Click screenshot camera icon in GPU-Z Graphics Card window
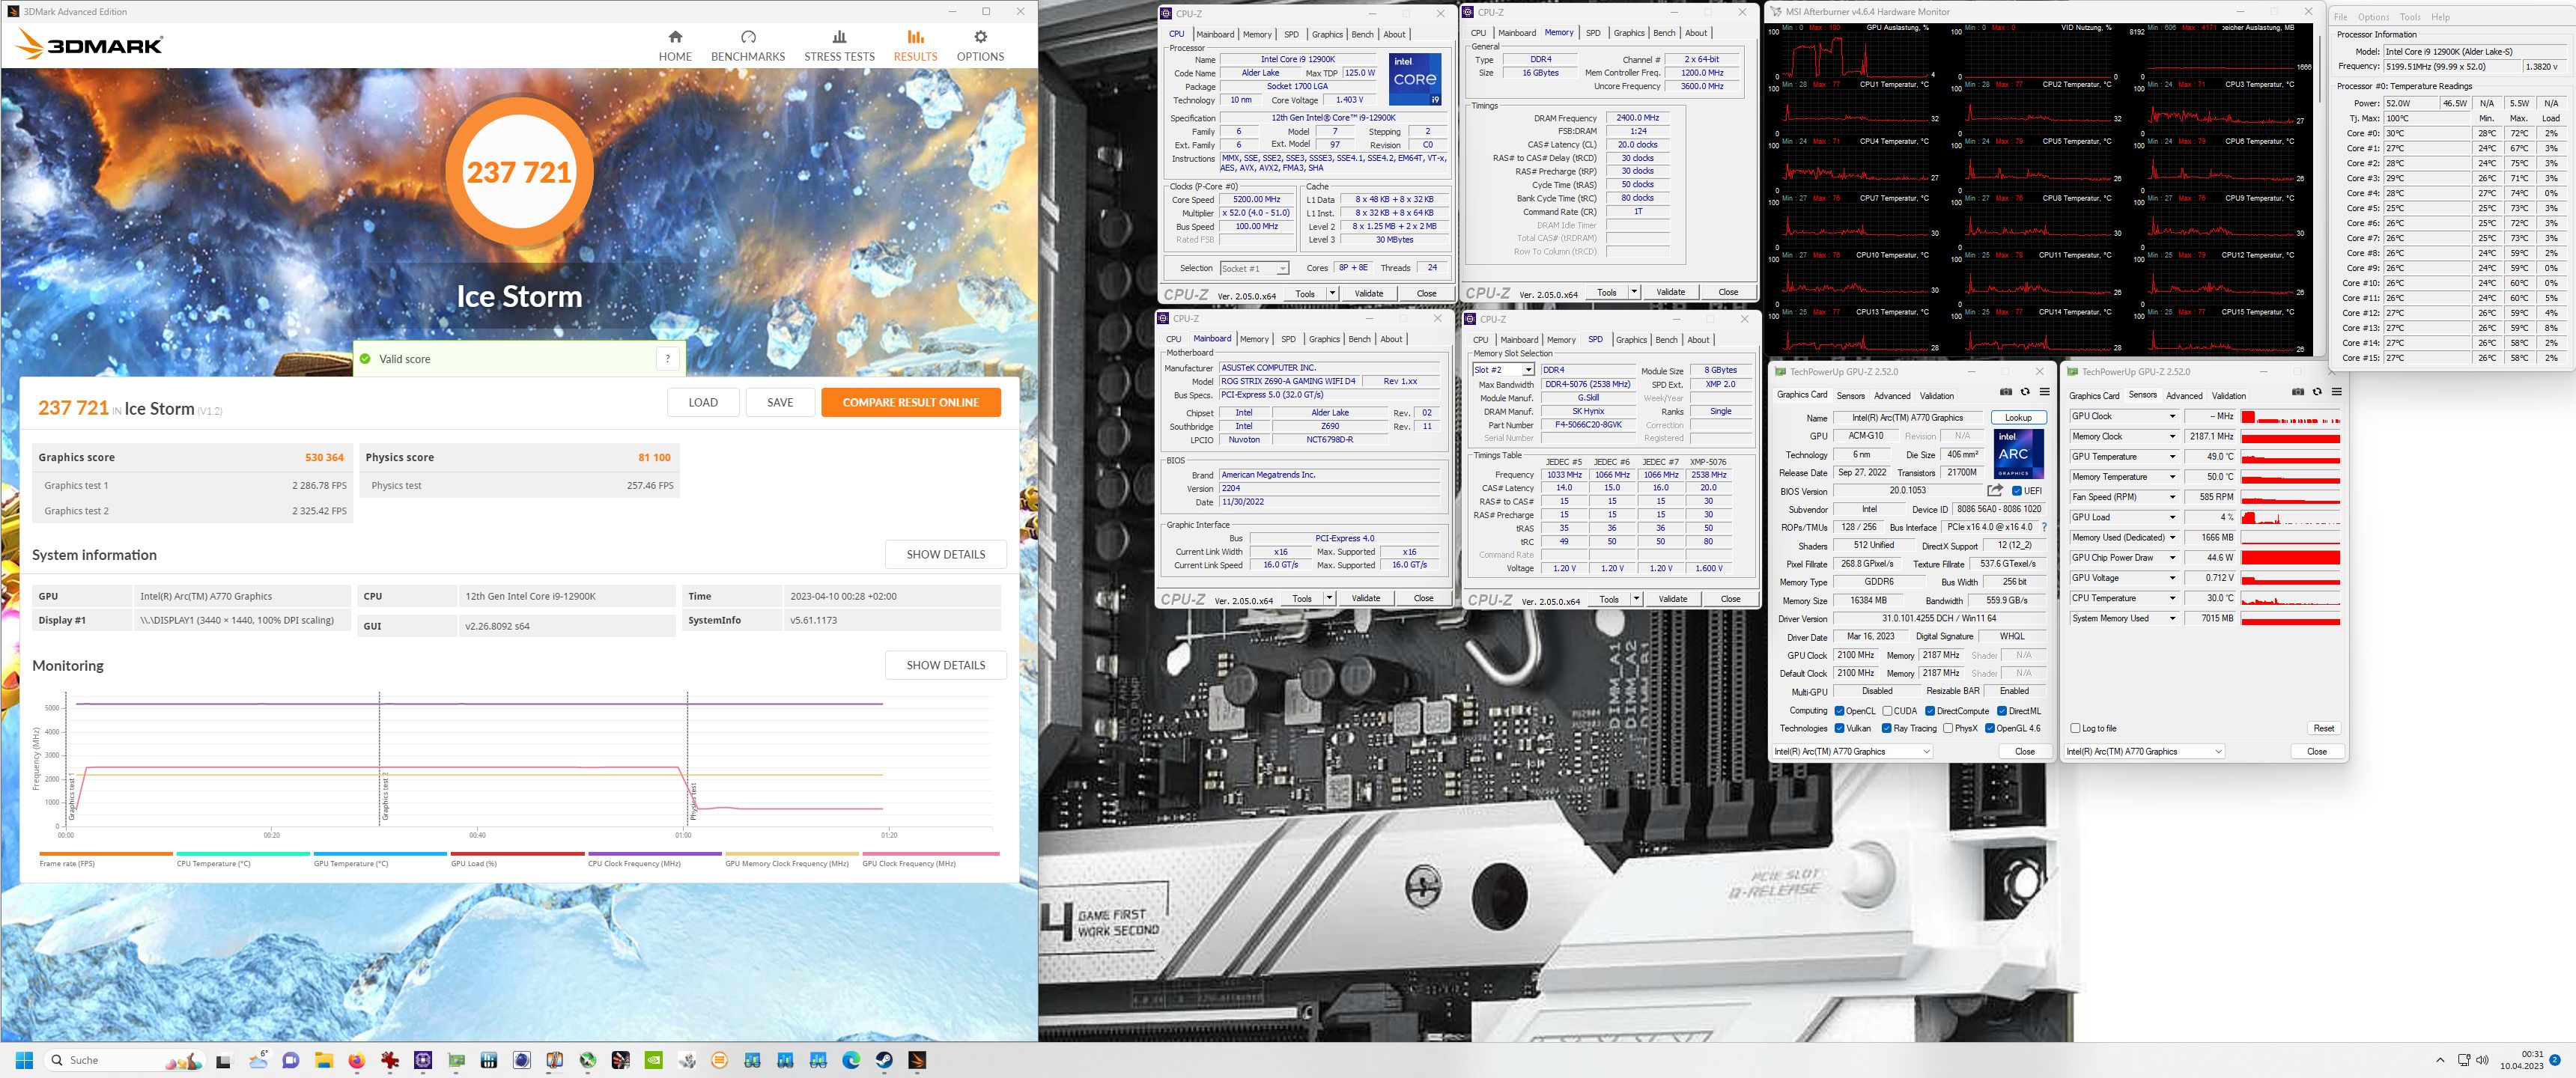 (x=2005, y=392)
